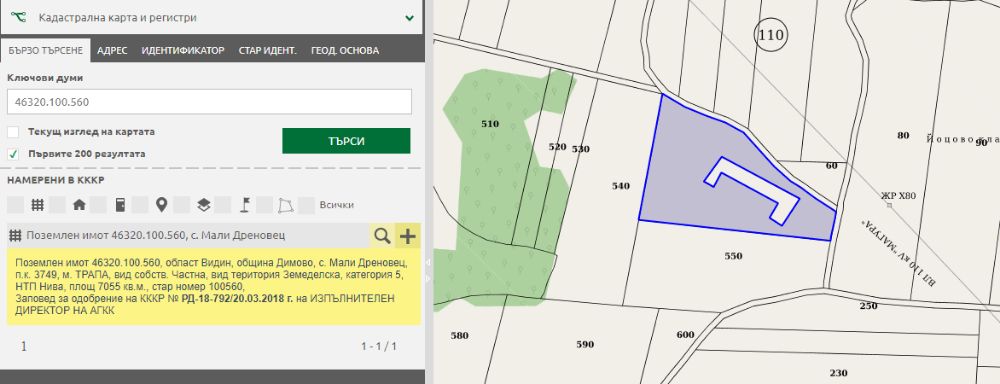Image resolution: width=1000 pixels, height=384 pixels.
Task: Filter results by self-contained units door icon
Action: 120,205
